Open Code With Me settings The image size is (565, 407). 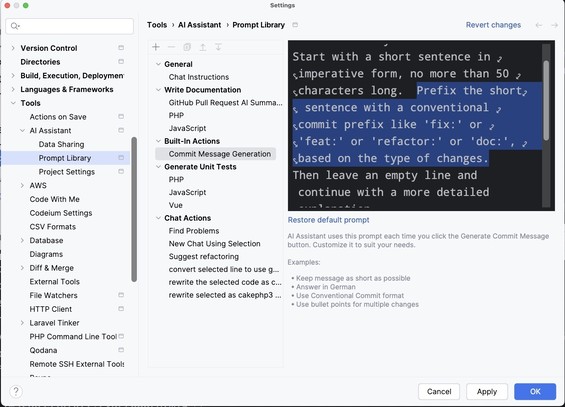54,199
